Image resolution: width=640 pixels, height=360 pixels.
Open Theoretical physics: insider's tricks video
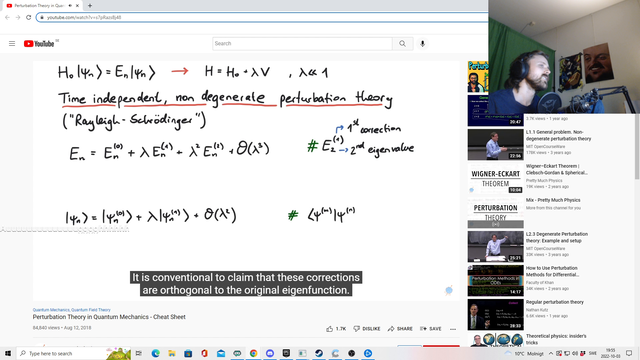click(x=556, y=339)
